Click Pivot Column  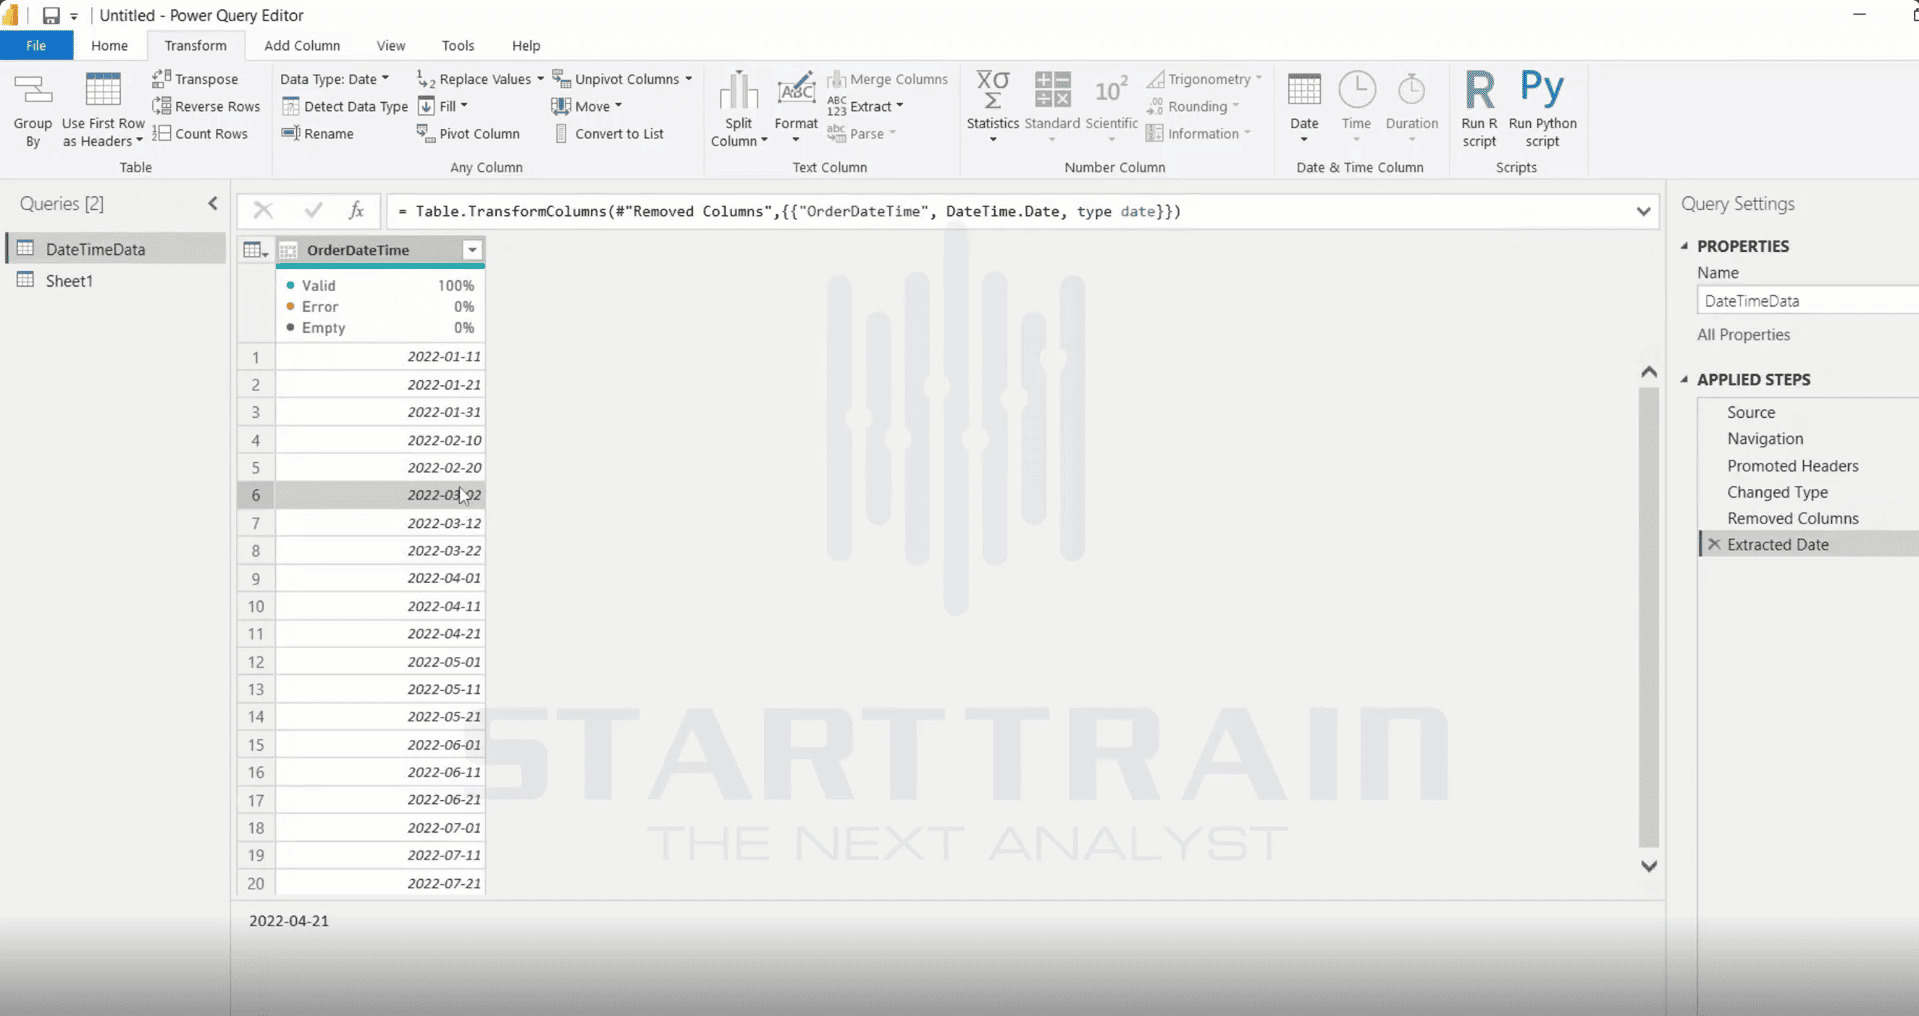click(x=468, y=133)
